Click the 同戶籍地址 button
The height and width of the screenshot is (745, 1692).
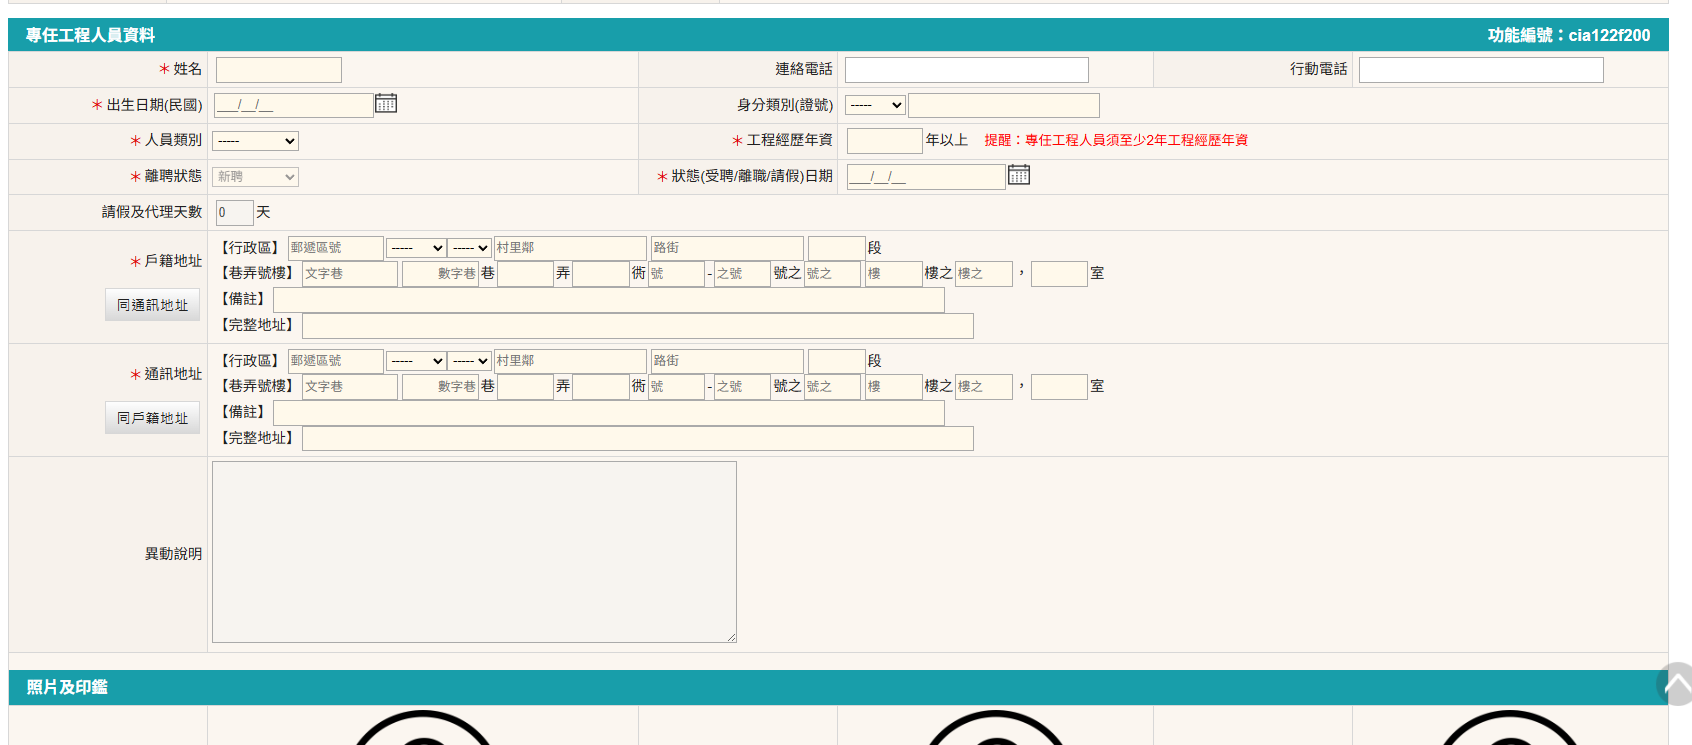[x=152, y=418]
